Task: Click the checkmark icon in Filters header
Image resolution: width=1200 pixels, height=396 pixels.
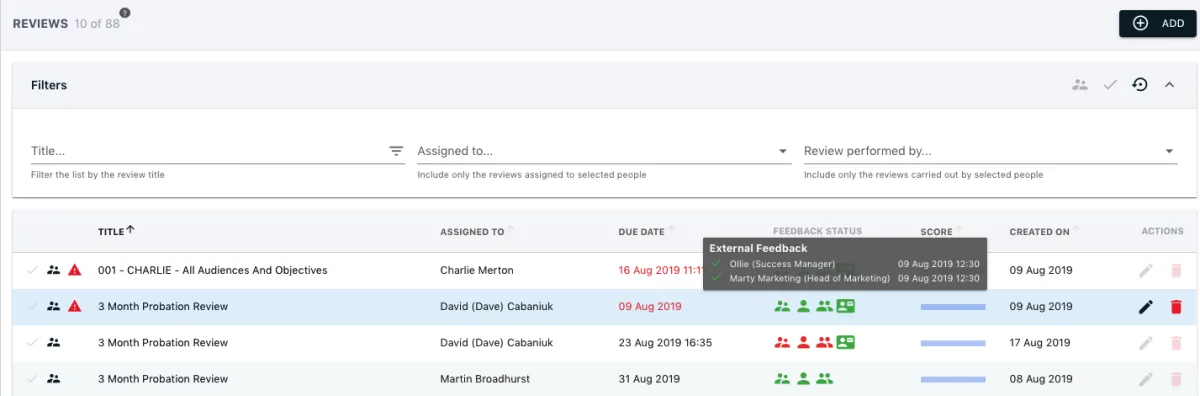Action: pos(1109,85)
